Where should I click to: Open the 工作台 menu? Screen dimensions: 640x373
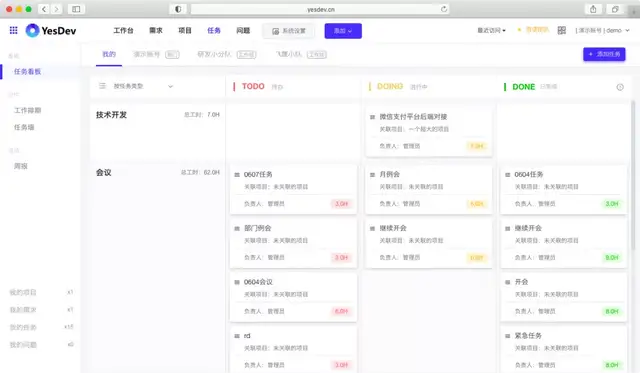click(123, 31)
